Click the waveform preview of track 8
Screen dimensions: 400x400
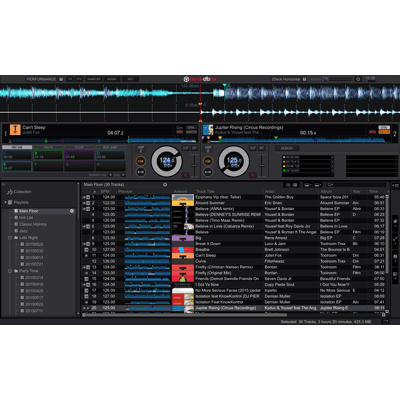[147, 238]
